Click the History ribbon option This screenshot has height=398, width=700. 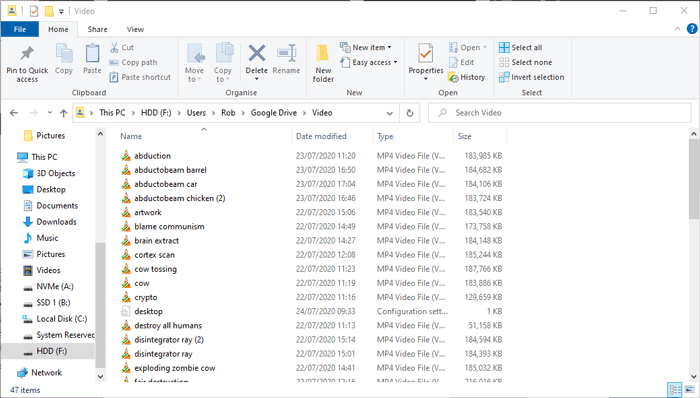[x=467, y=77]
